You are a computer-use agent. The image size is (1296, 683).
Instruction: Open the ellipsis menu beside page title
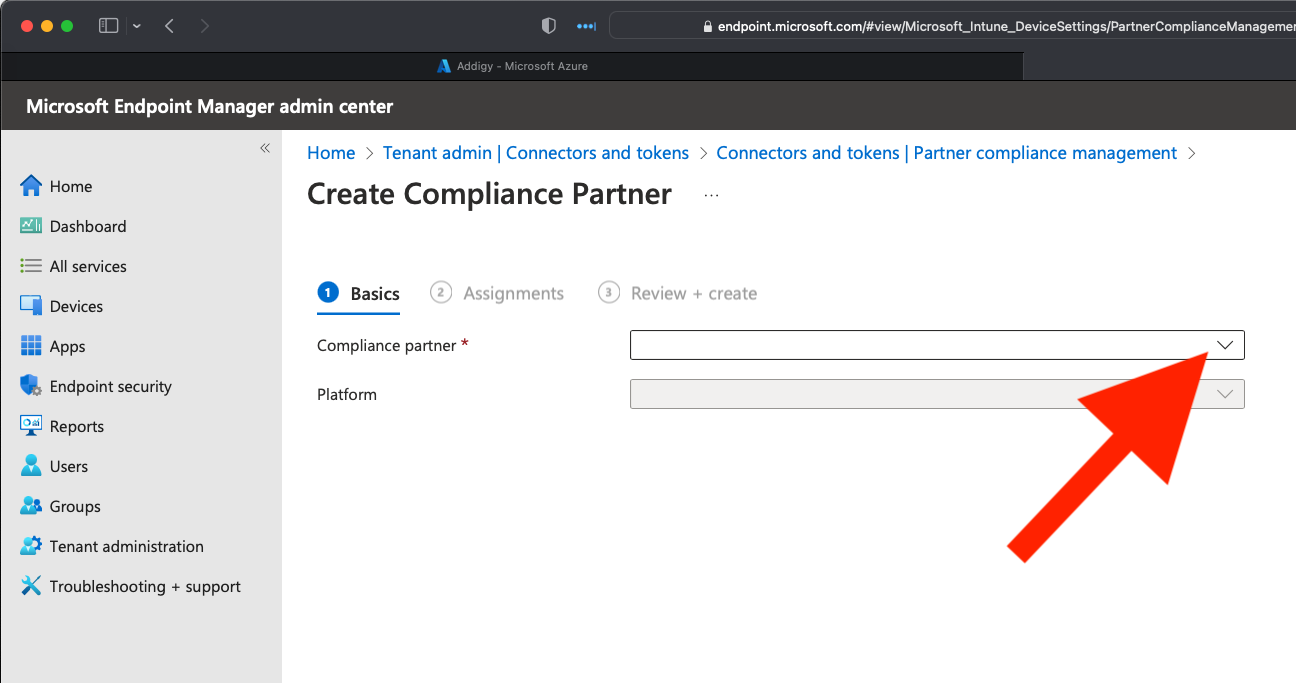point(711,195)
